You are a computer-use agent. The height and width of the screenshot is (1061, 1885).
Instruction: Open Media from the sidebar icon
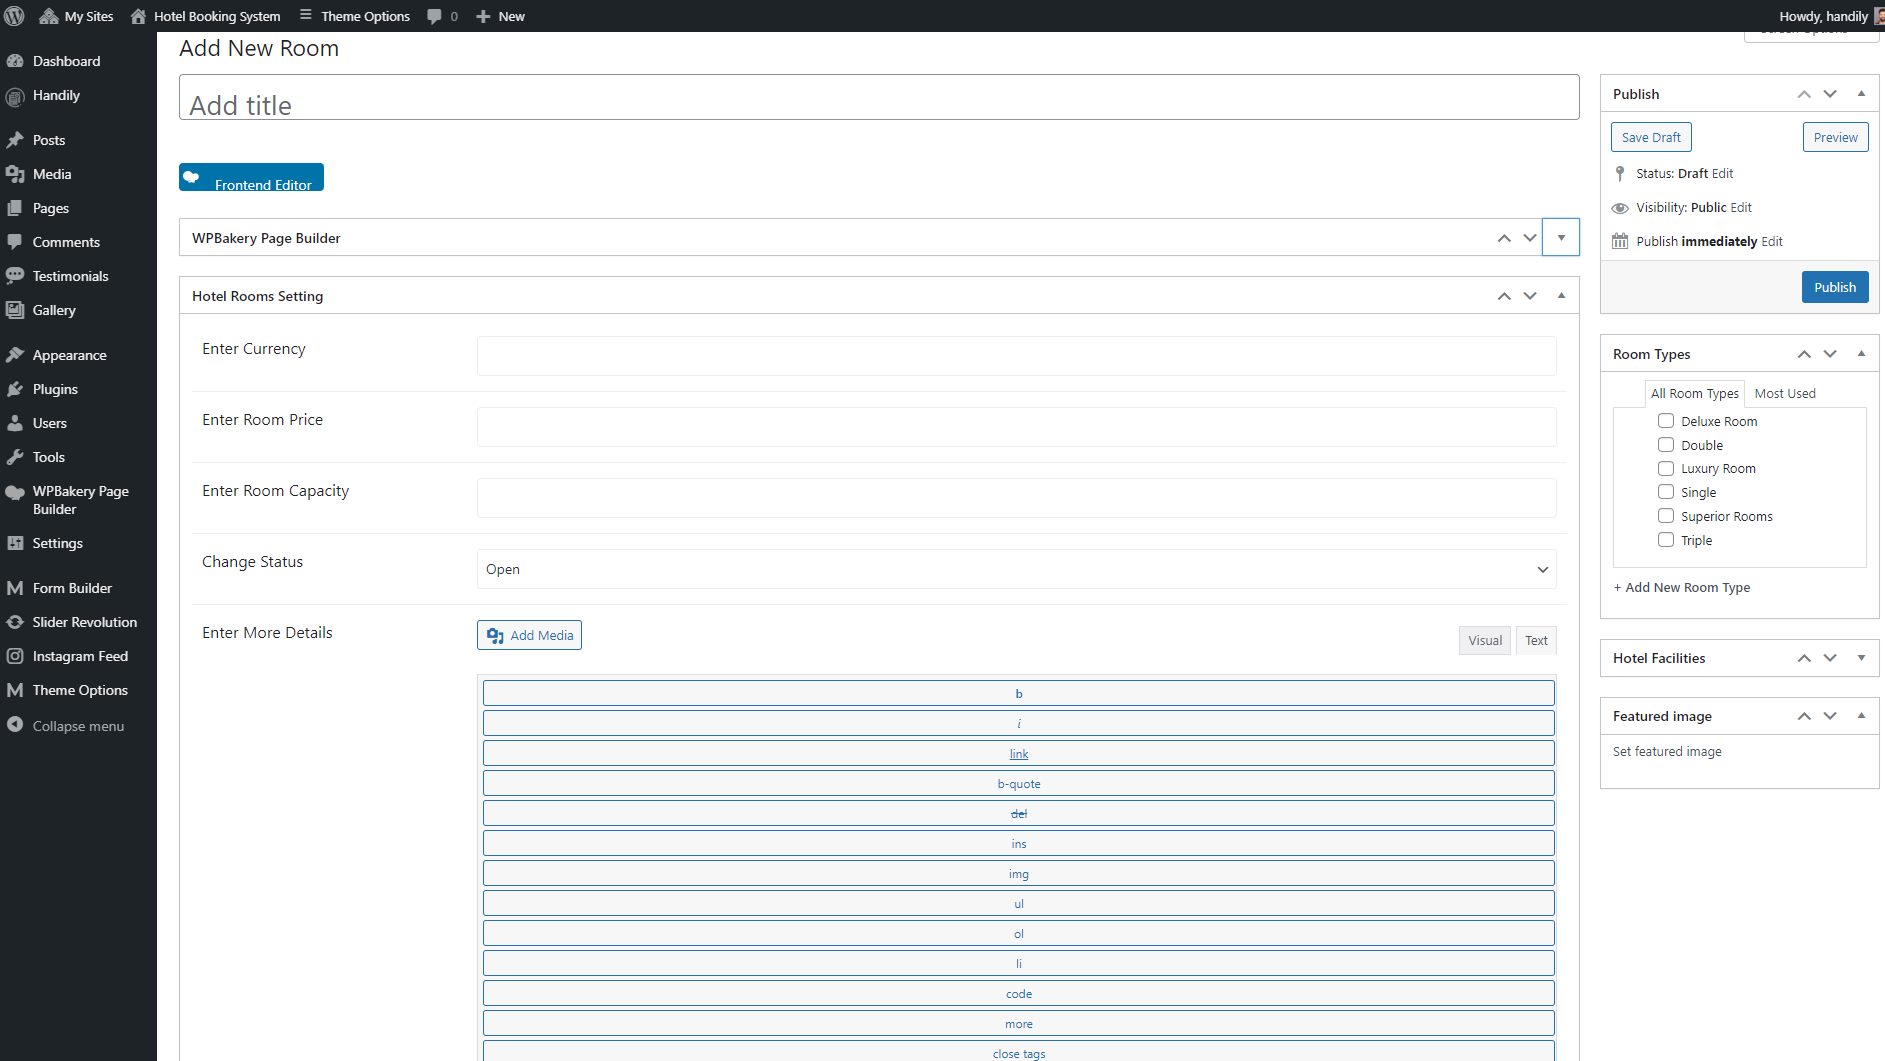point(15,174)
